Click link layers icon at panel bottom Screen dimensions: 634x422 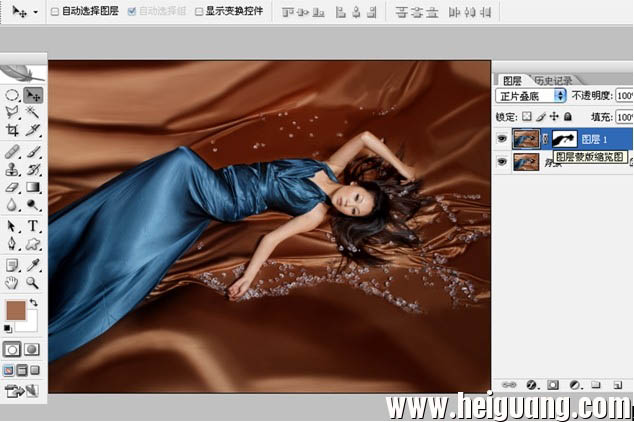(x=509, y=385)
